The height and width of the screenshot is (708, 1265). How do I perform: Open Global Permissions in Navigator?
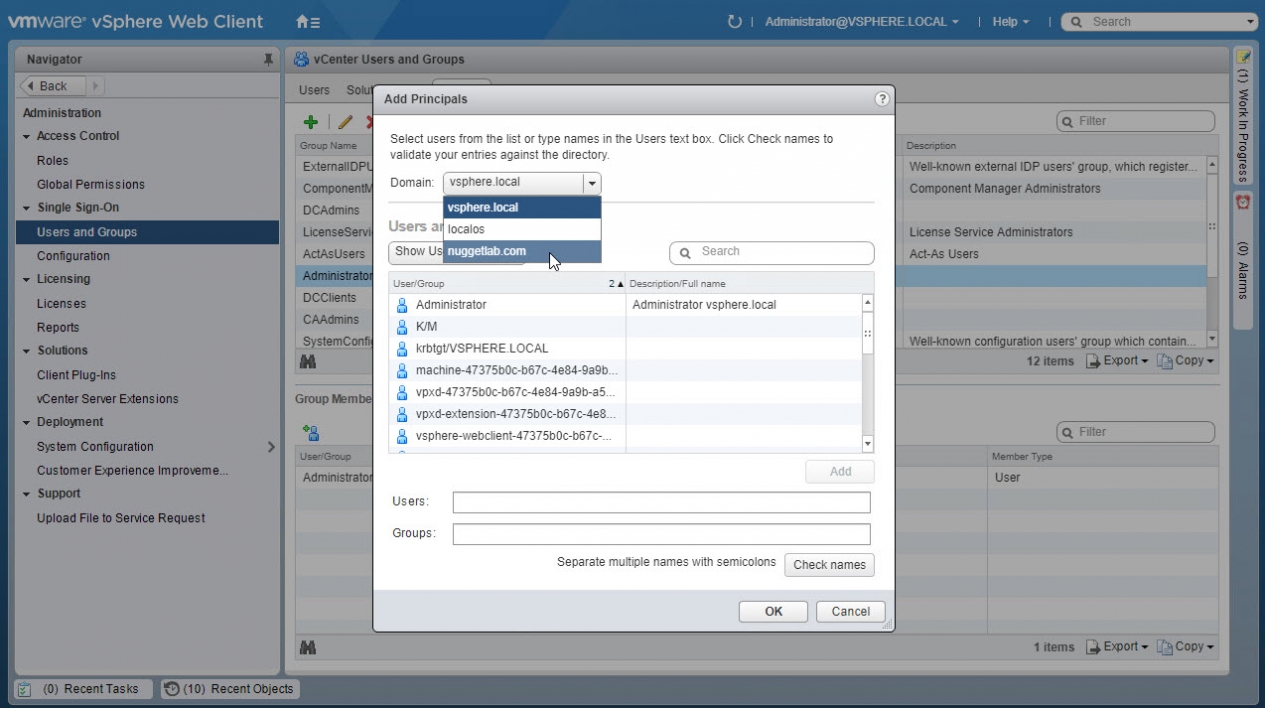tap(91, 184)
